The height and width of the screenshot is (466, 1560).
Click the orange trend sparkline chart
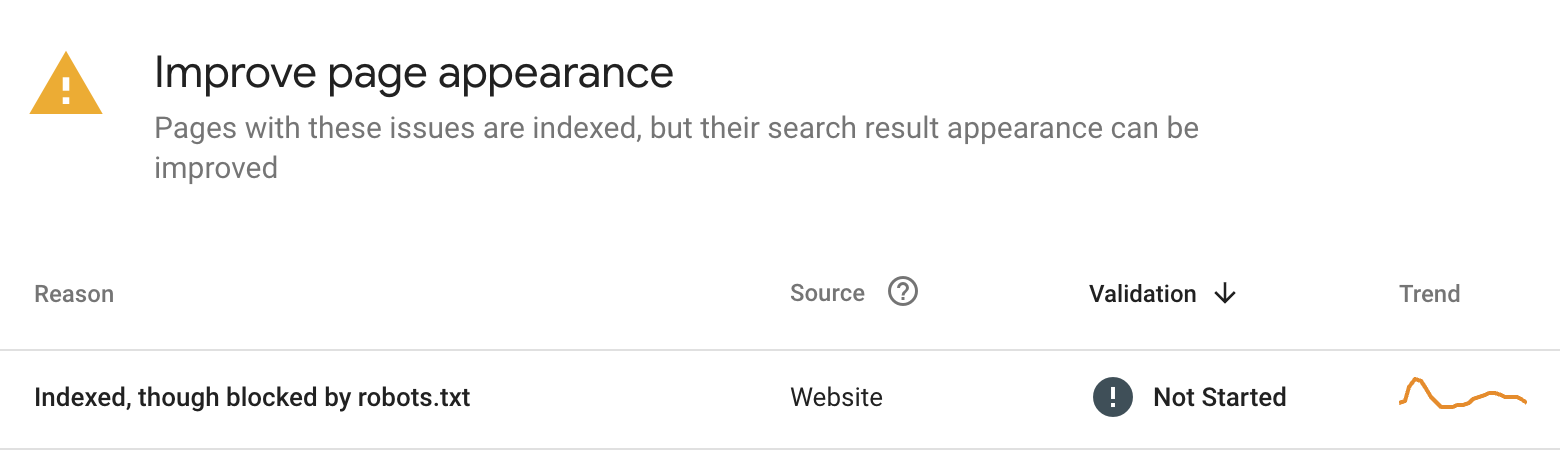coord(1462,394)
